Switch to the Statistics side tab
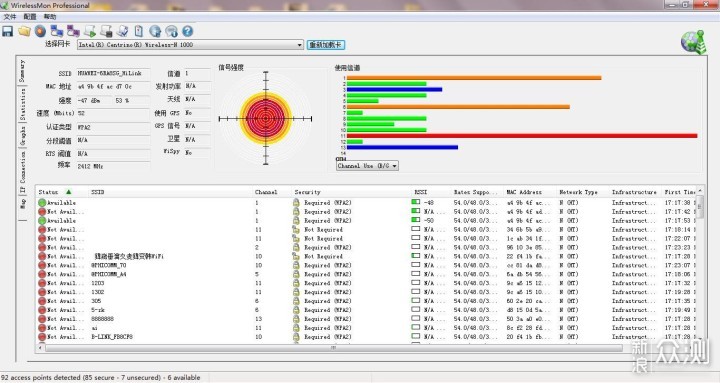720x383 pixels. (22, 104)
